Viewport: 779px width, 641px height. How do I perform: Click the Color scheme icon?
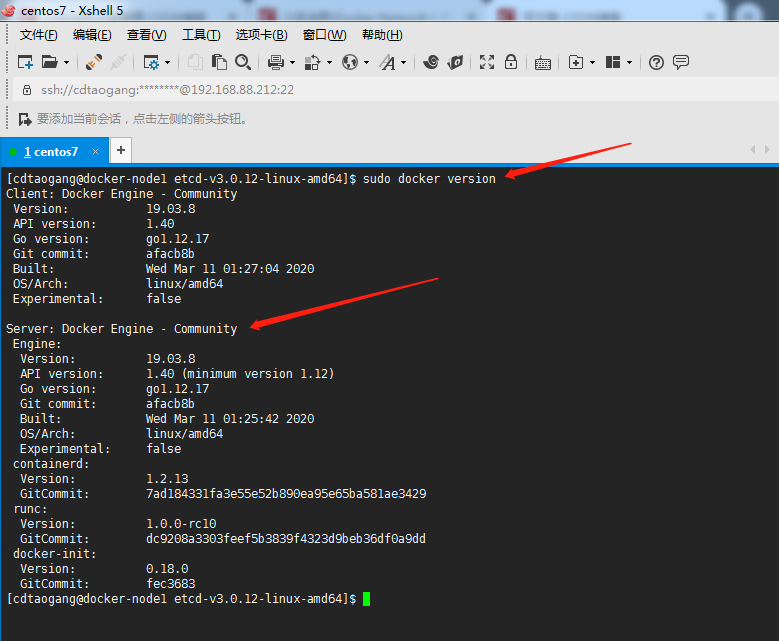pos(312,62)
